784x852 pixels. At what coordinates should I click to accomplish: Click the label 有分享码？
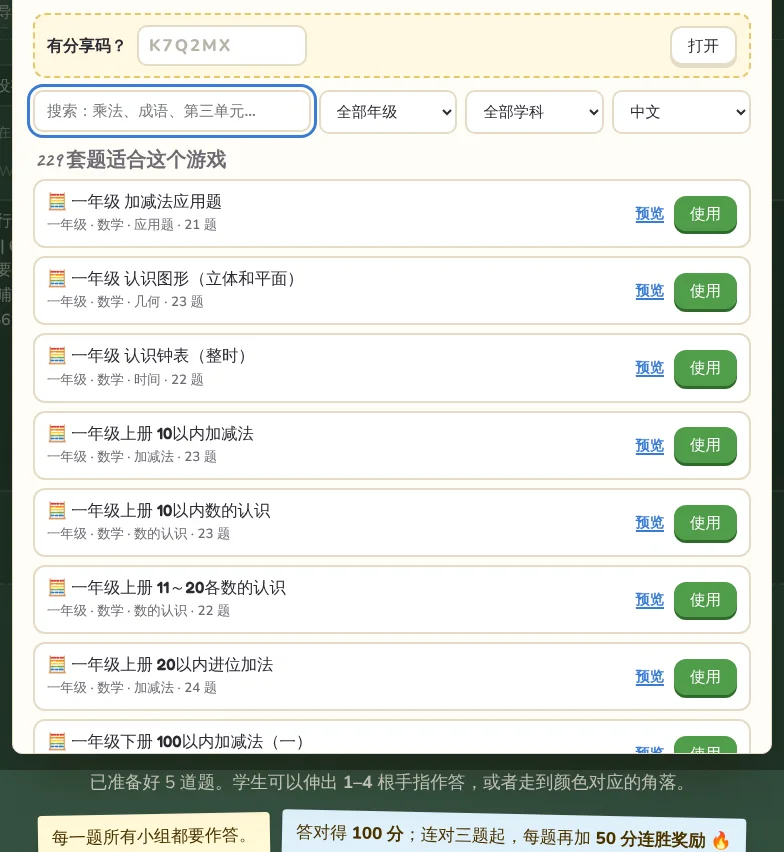pyautogui.click(x=86, y=46)
